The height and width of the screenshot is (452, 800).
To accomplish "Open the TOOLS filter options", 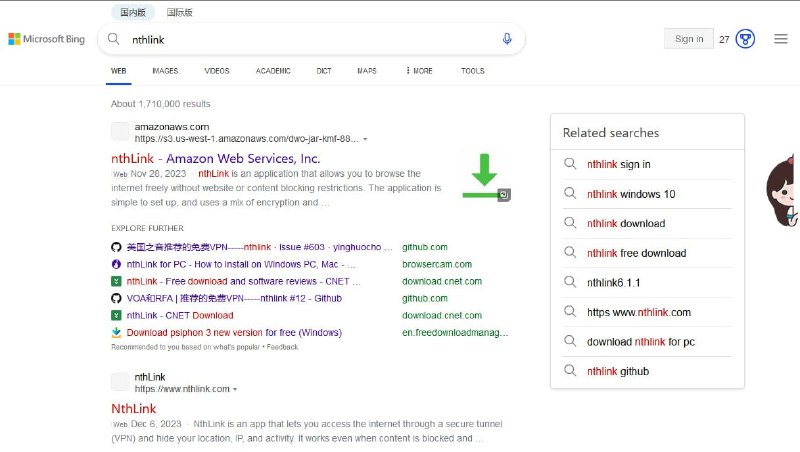I will click(472, 71).
